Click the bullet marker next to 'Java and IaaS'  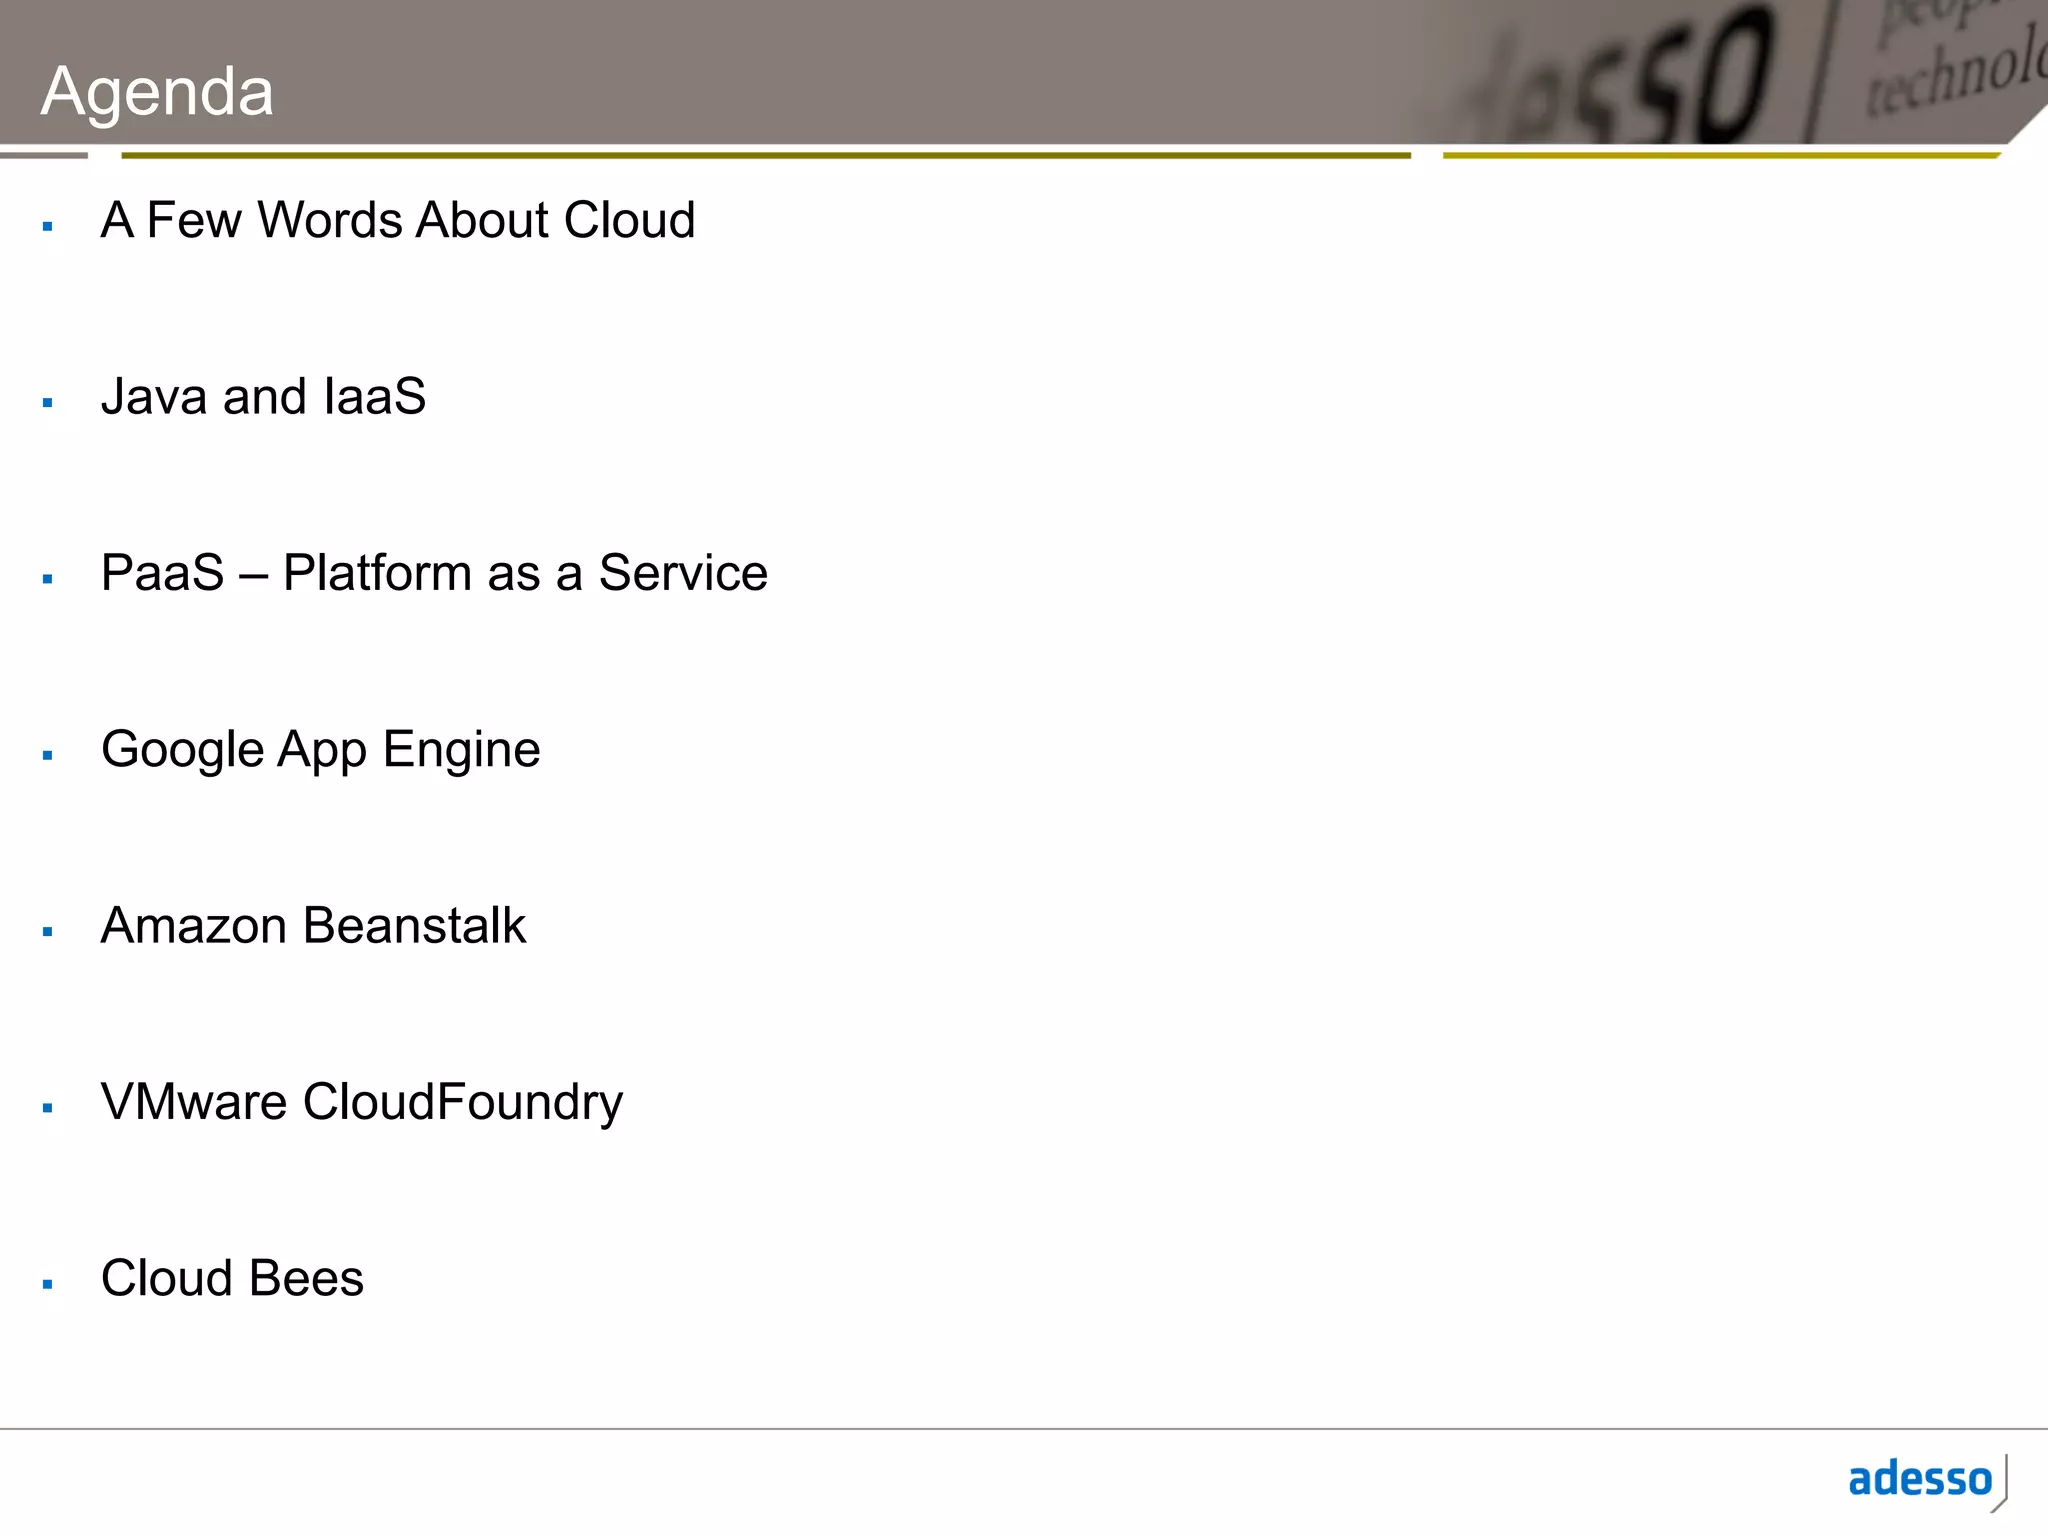(47, 403)
